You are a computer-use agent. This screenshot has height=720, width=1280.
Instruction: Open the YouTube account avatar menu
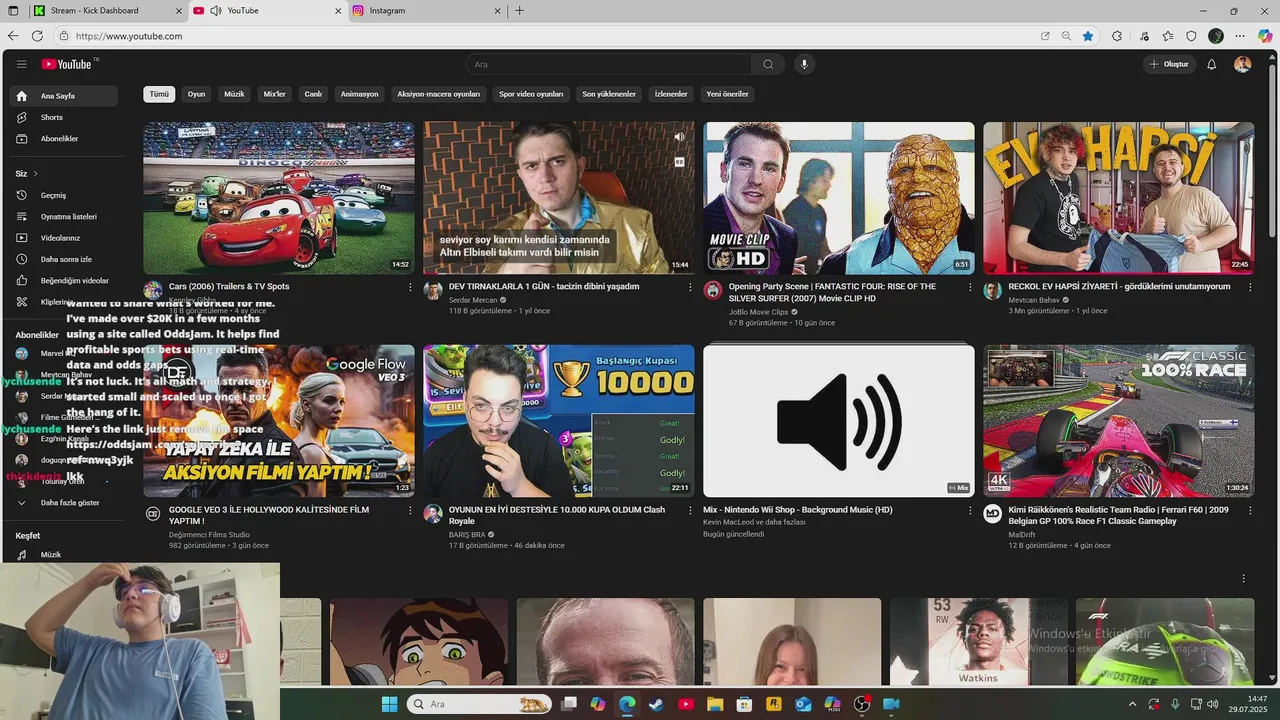(1242, 64)
